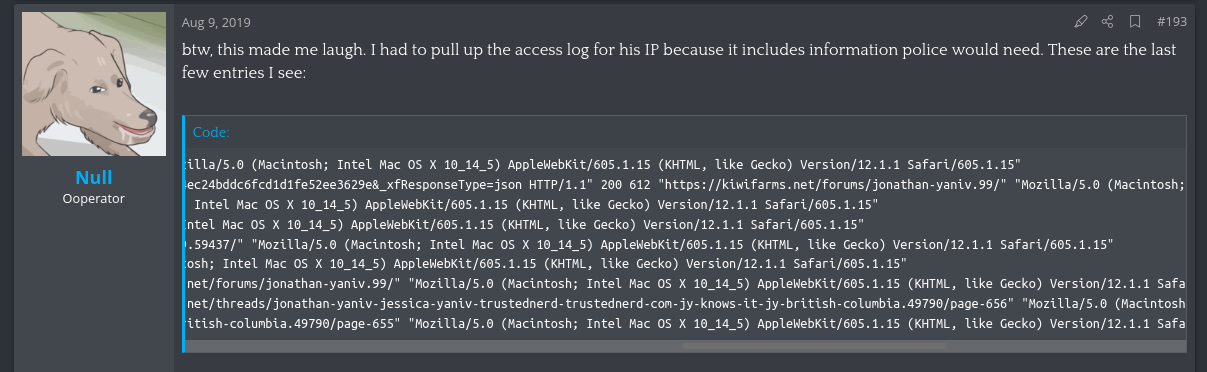Click scrollbar track left of the thumb
Viewport: 1207px width, 372px height.
pos(433,346)
